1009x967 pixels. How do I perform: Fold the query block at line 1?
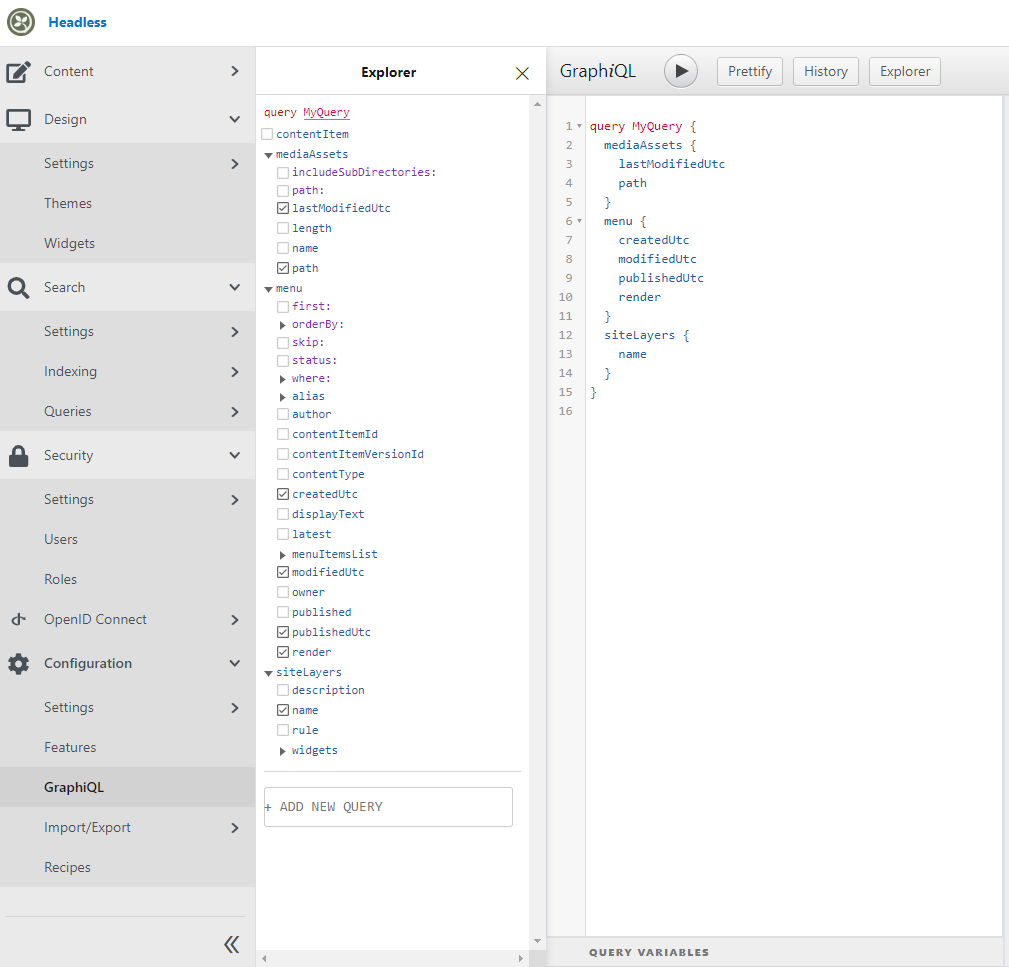579,126
